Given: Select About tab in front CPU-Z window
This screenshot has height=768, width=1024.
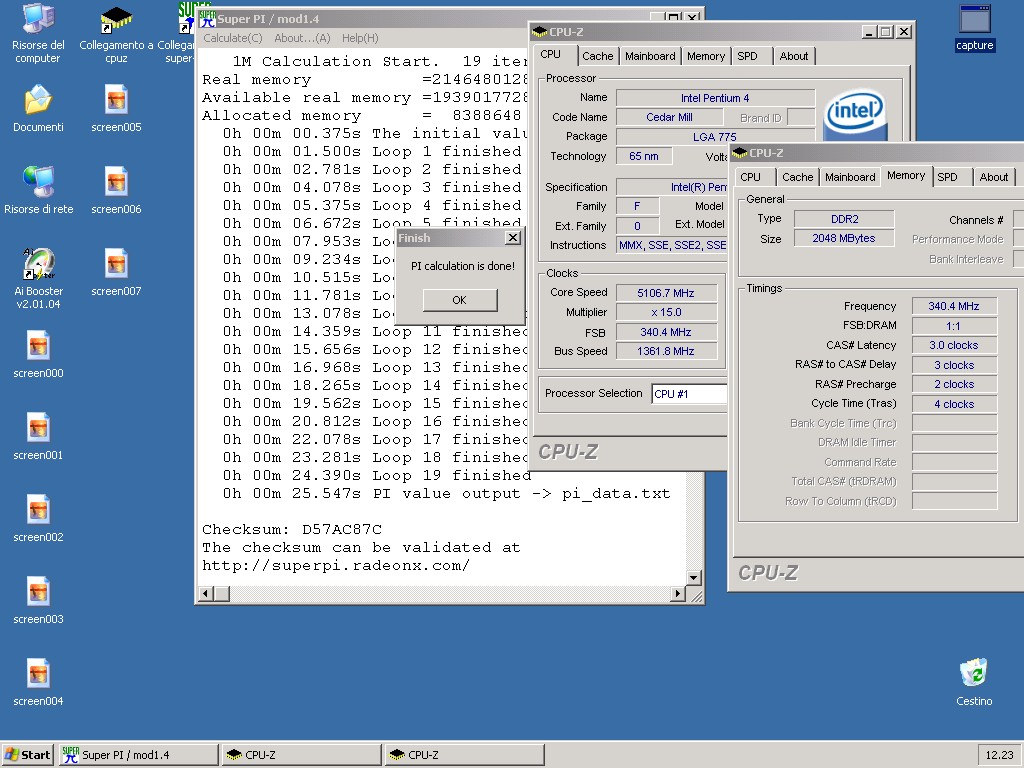Looking at the screenshot, I should (x=993, y=177).
